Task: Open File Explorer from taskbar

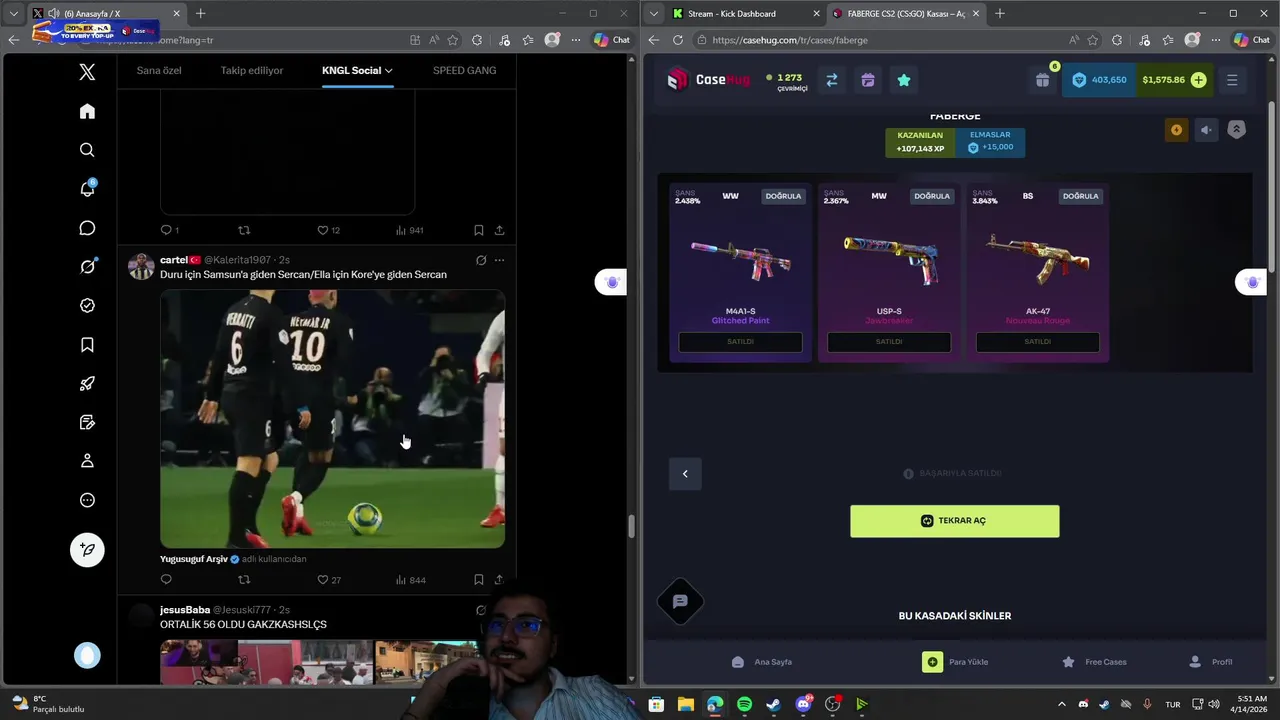Action: 685,704
